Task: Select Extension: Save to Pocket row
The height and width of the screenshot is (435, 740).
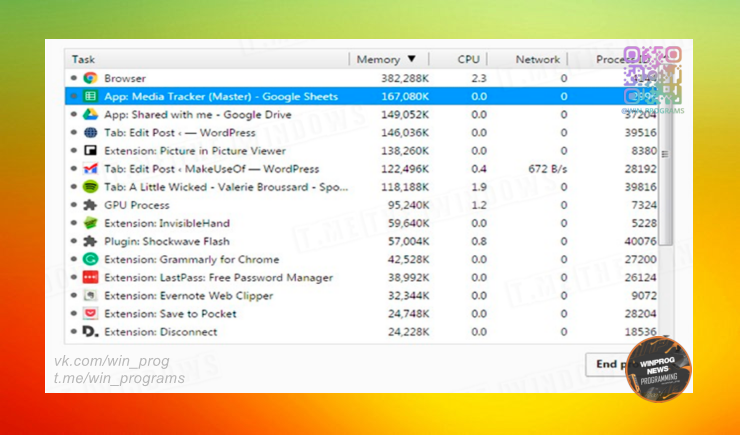Action: pyautogui.click(x=362, y=313)
